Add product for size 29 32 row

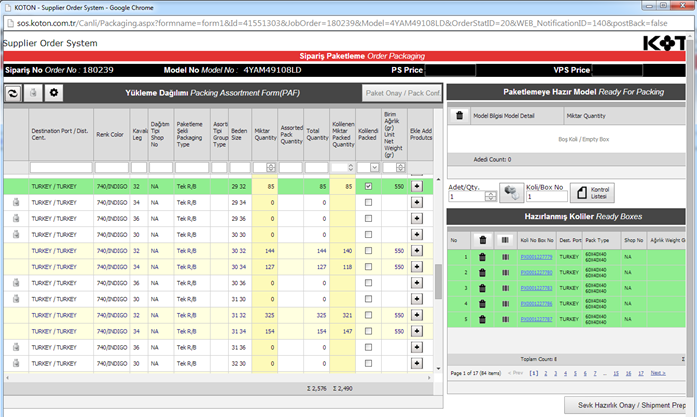417,186
